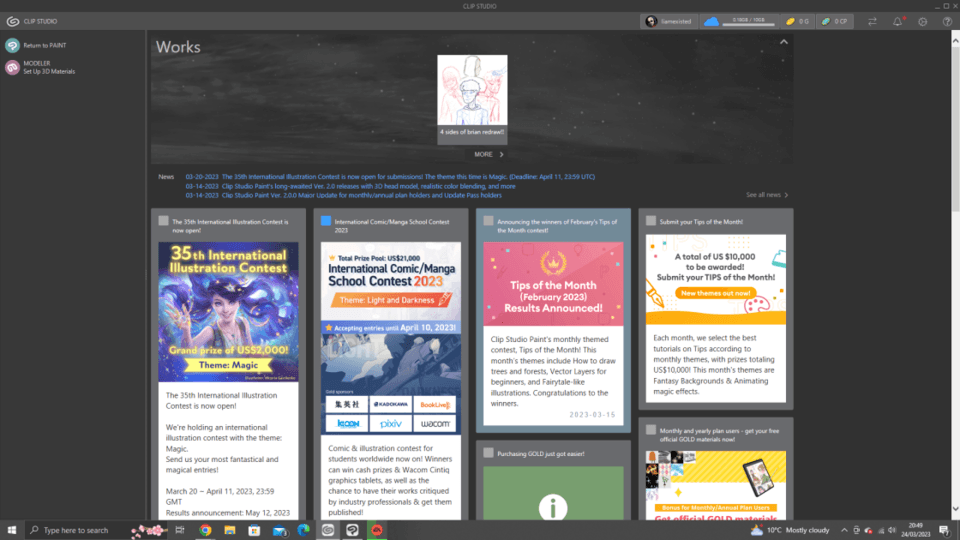Toggle checkbox on Comic/Manga School Contest card
Image resolution: width=960 pixels, height=540 pixels.
326,221
